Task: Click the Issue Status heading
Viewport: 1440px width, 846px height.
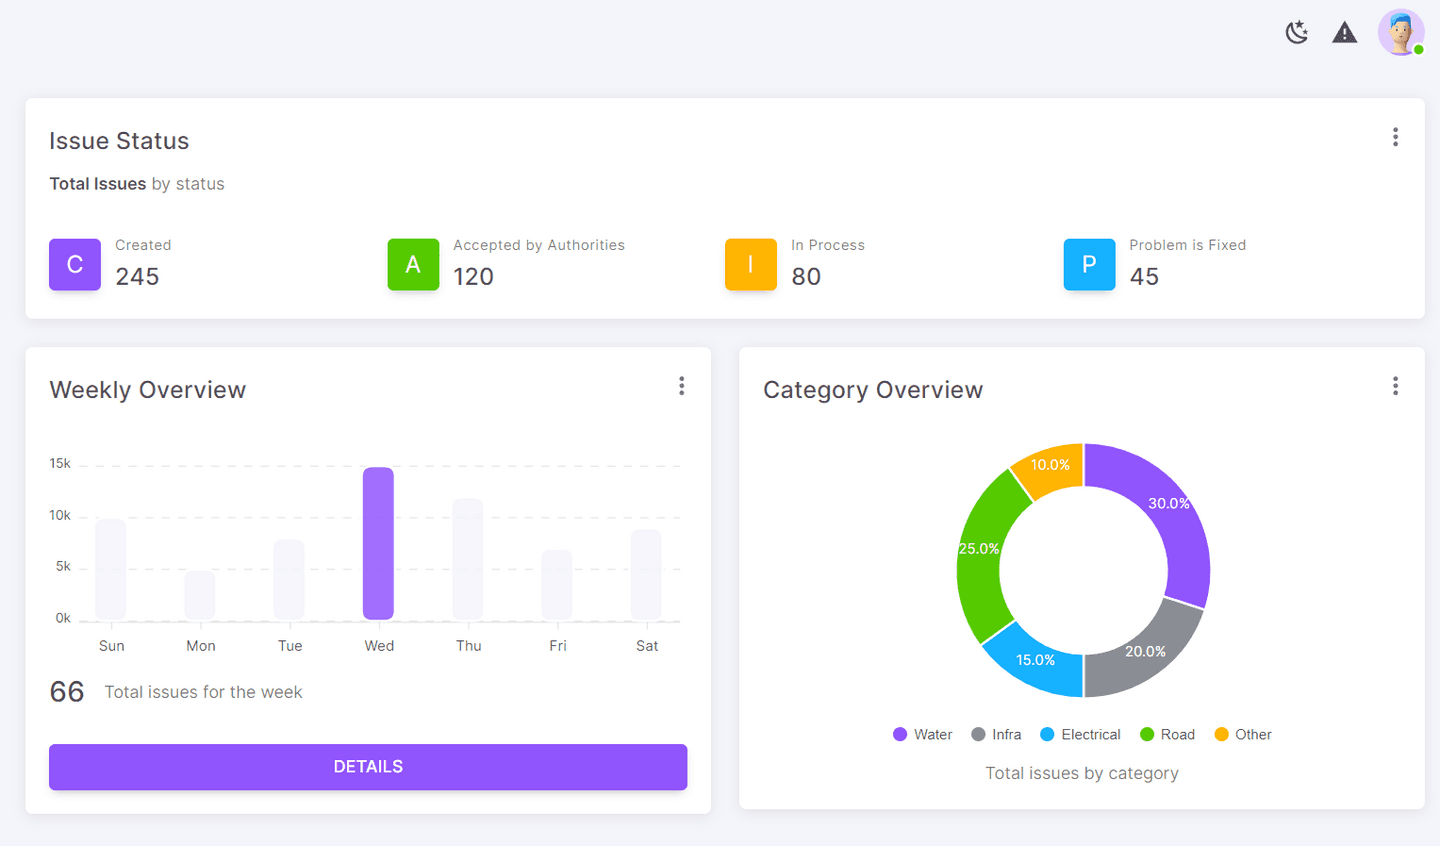Action: click(119, 141)
